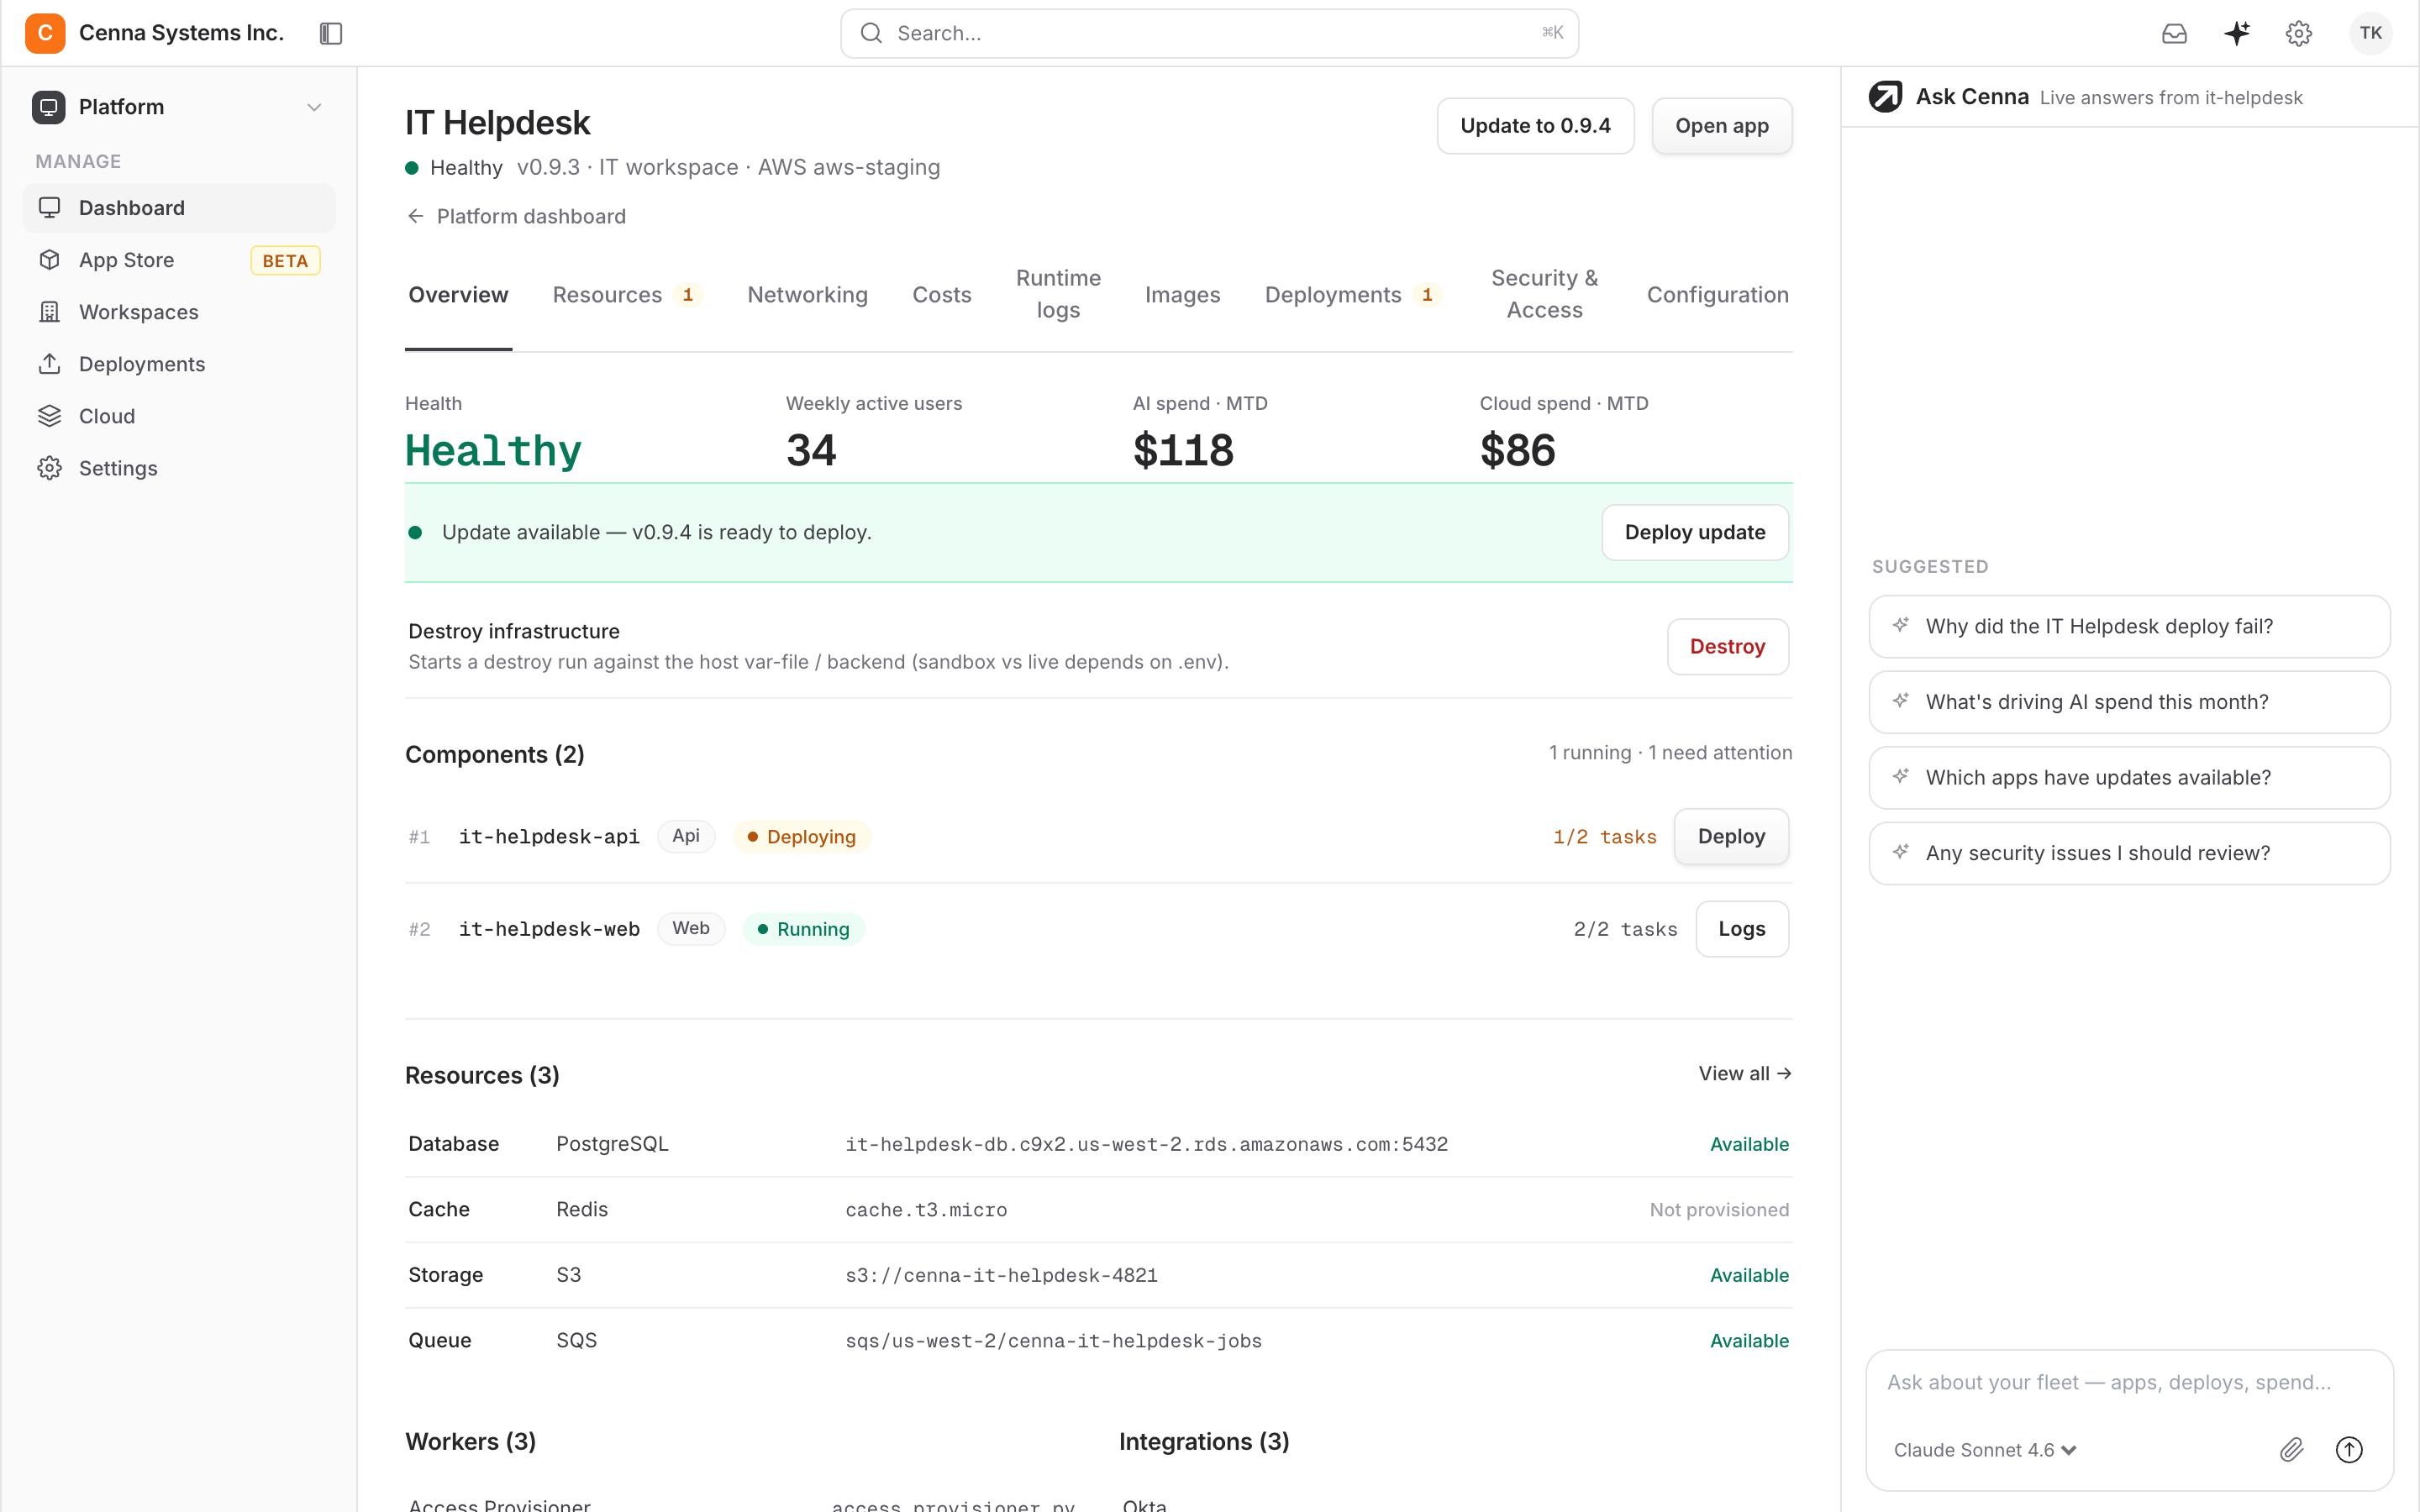Open the Networking tab
This screenshot has height=1512, width=2420.
pyautogui.click(x=807, y=294)
